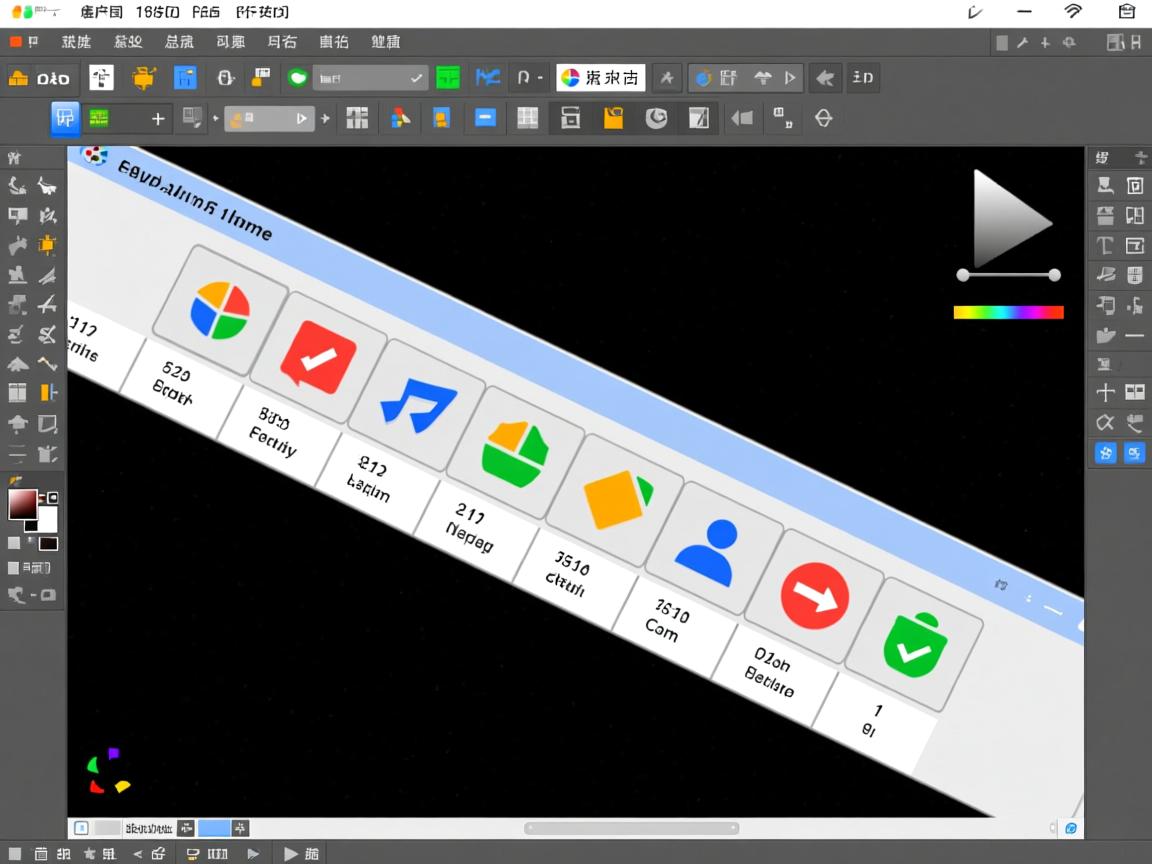Screen dimensions: 1152x864
Task: Toggle the bright green grid button in top toolbar
Action: click(448, 78)
